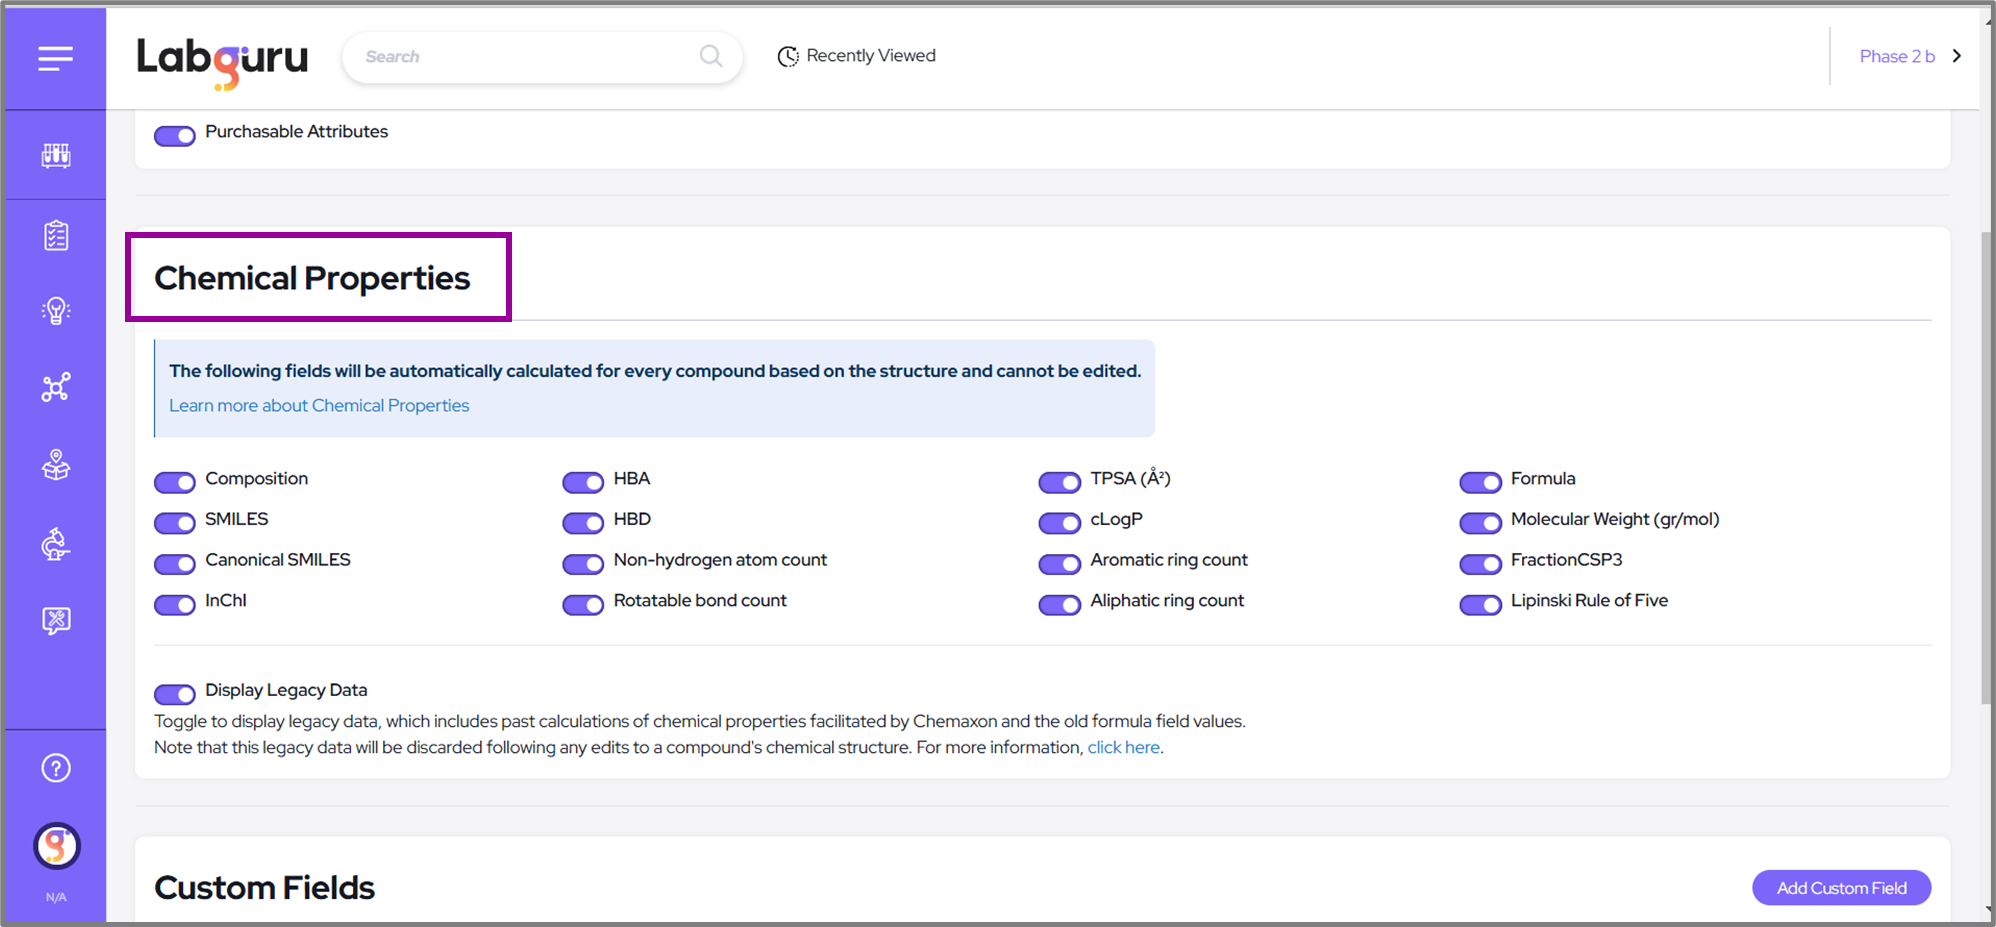Open the microscope sidebar icon
The width and height of the screenshot is (1996, 927).
[x=56, y=544]
